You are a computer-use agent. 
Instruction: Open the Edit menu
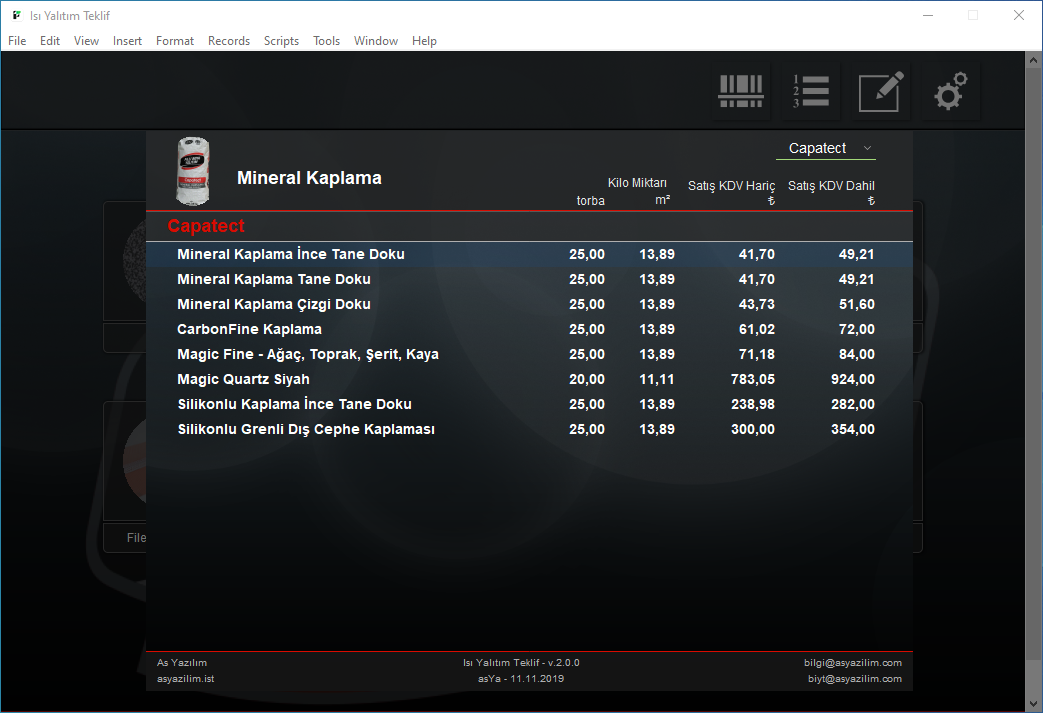coord(50,41)
